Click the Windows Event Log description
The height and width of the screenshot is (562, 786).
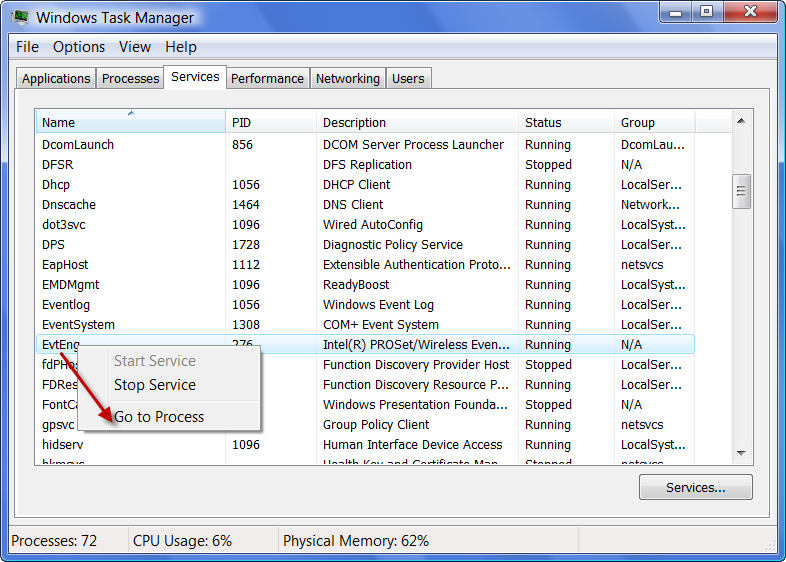point(378,305)
